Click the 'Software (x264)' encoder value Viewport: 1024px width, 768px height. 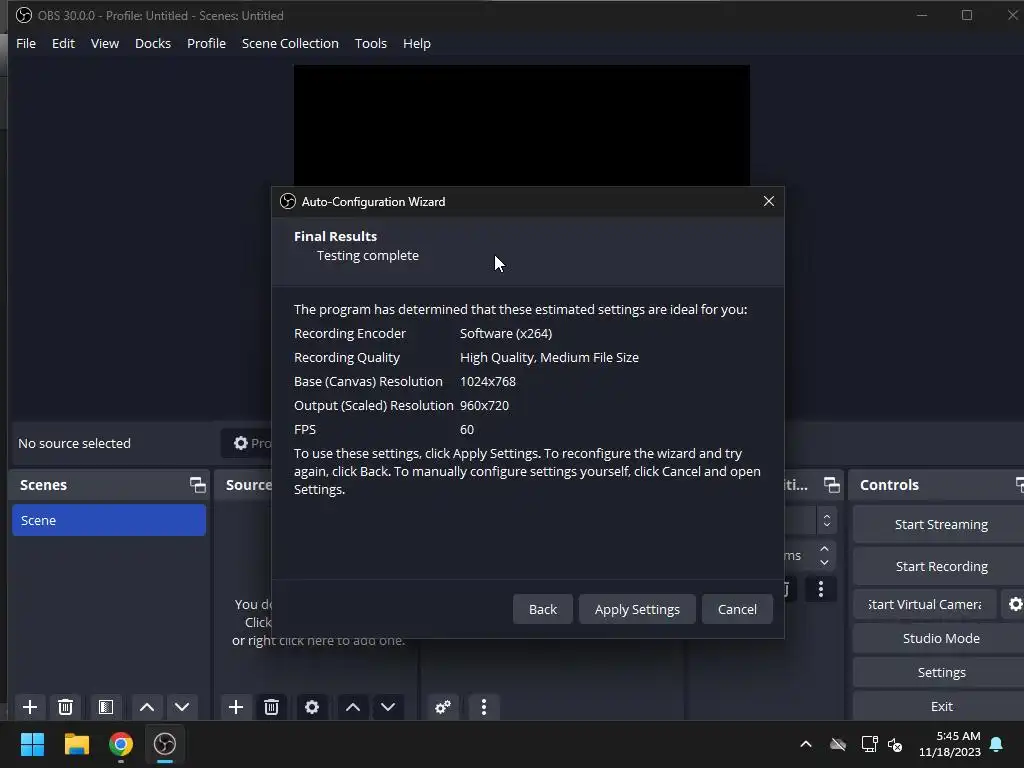click(505, 333)
